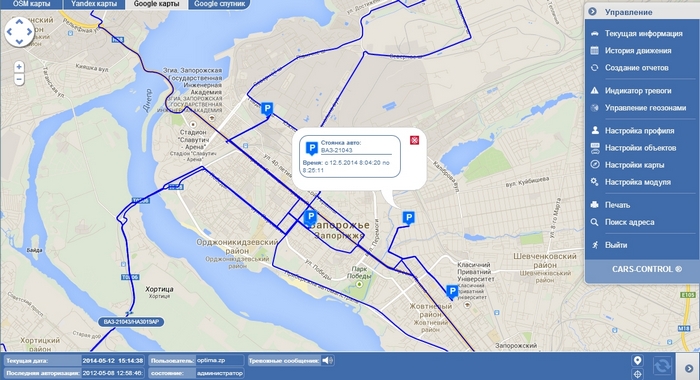Pan the map down with the arrow control
This screenshot has width=700, height=380.
click(19, 42)
